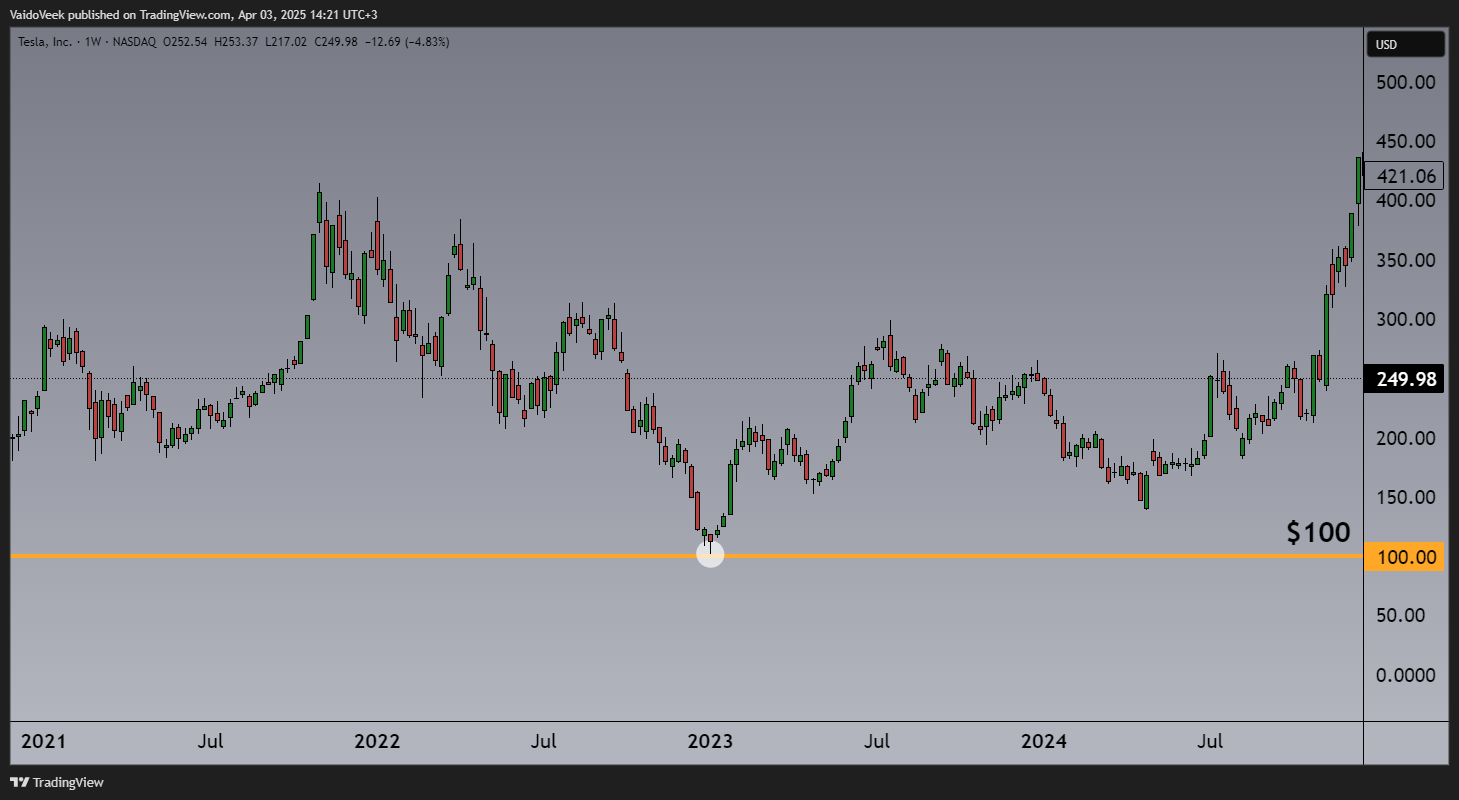
Task: Click the 2024 time axis label
Action: click(x=1043, y=742)
